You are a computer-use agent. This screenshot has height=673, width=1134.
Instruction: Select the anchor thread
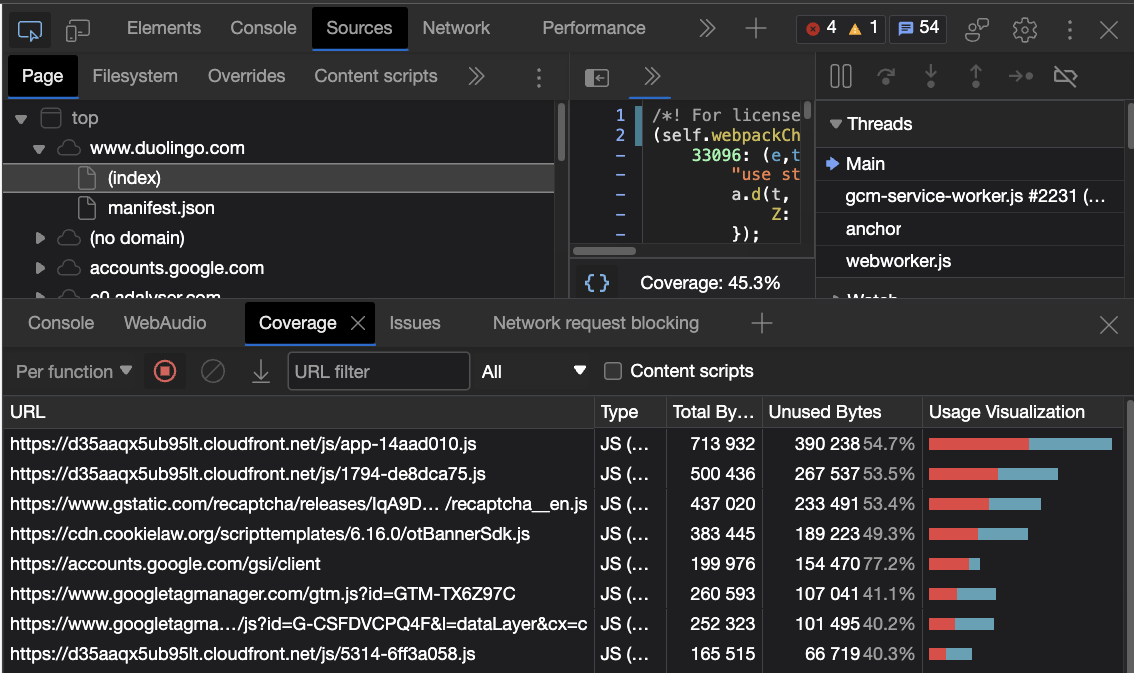click(x=970, y=229)
